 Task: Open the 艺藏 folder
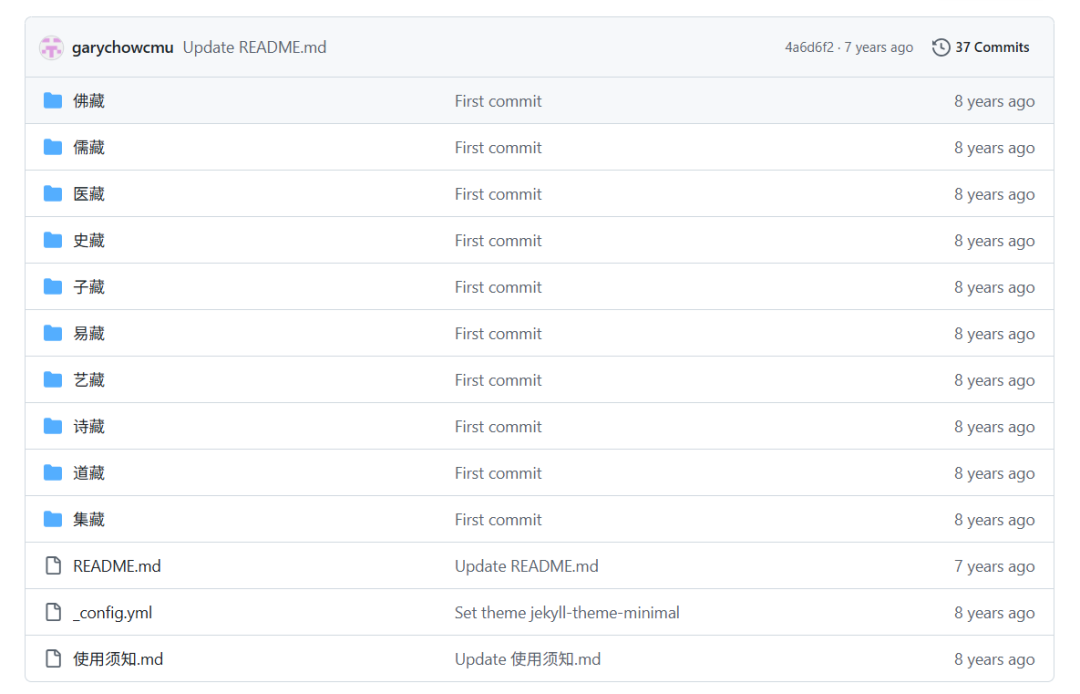pos(89,380)
